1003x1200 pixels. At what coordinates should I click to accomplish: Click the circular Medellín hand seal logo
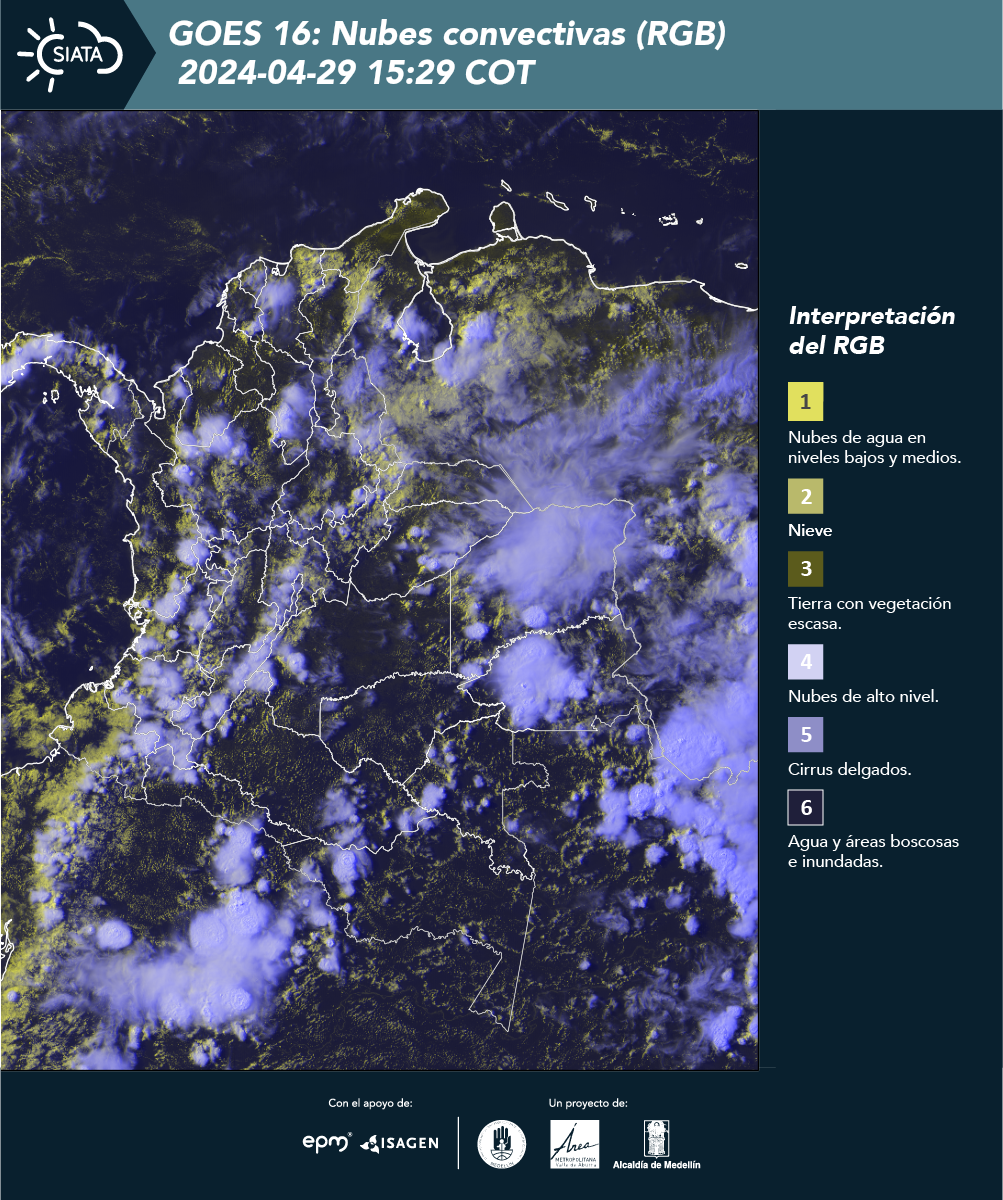coord(502,1144)
